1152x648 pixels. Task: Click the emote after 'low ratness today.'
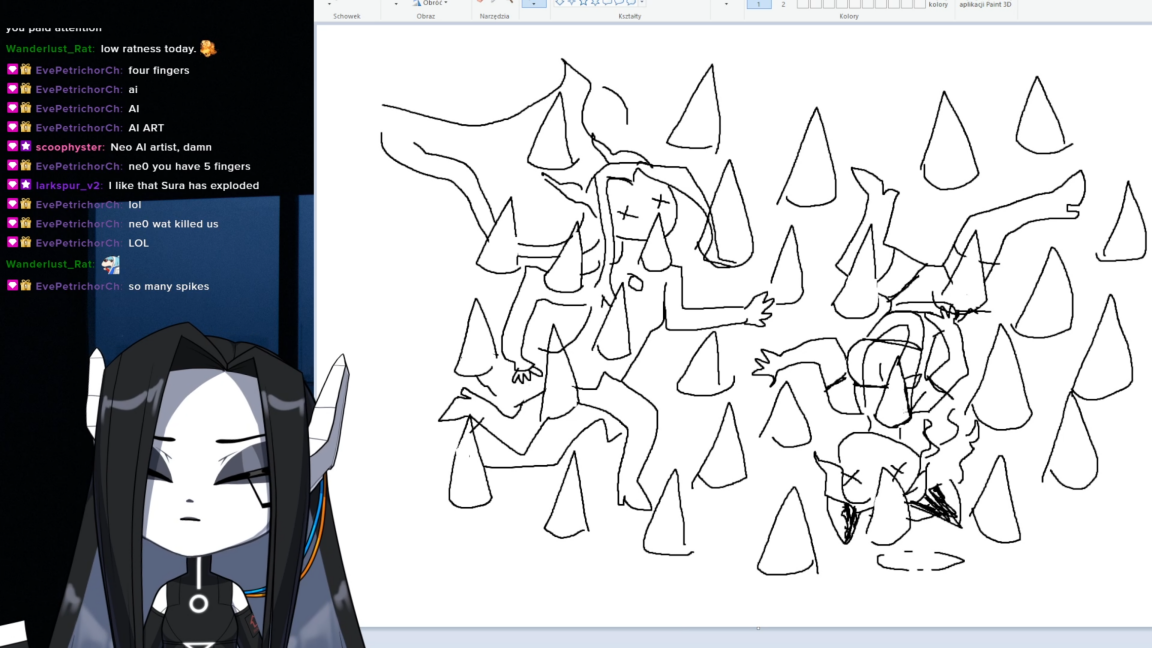(x=208, y=48)
